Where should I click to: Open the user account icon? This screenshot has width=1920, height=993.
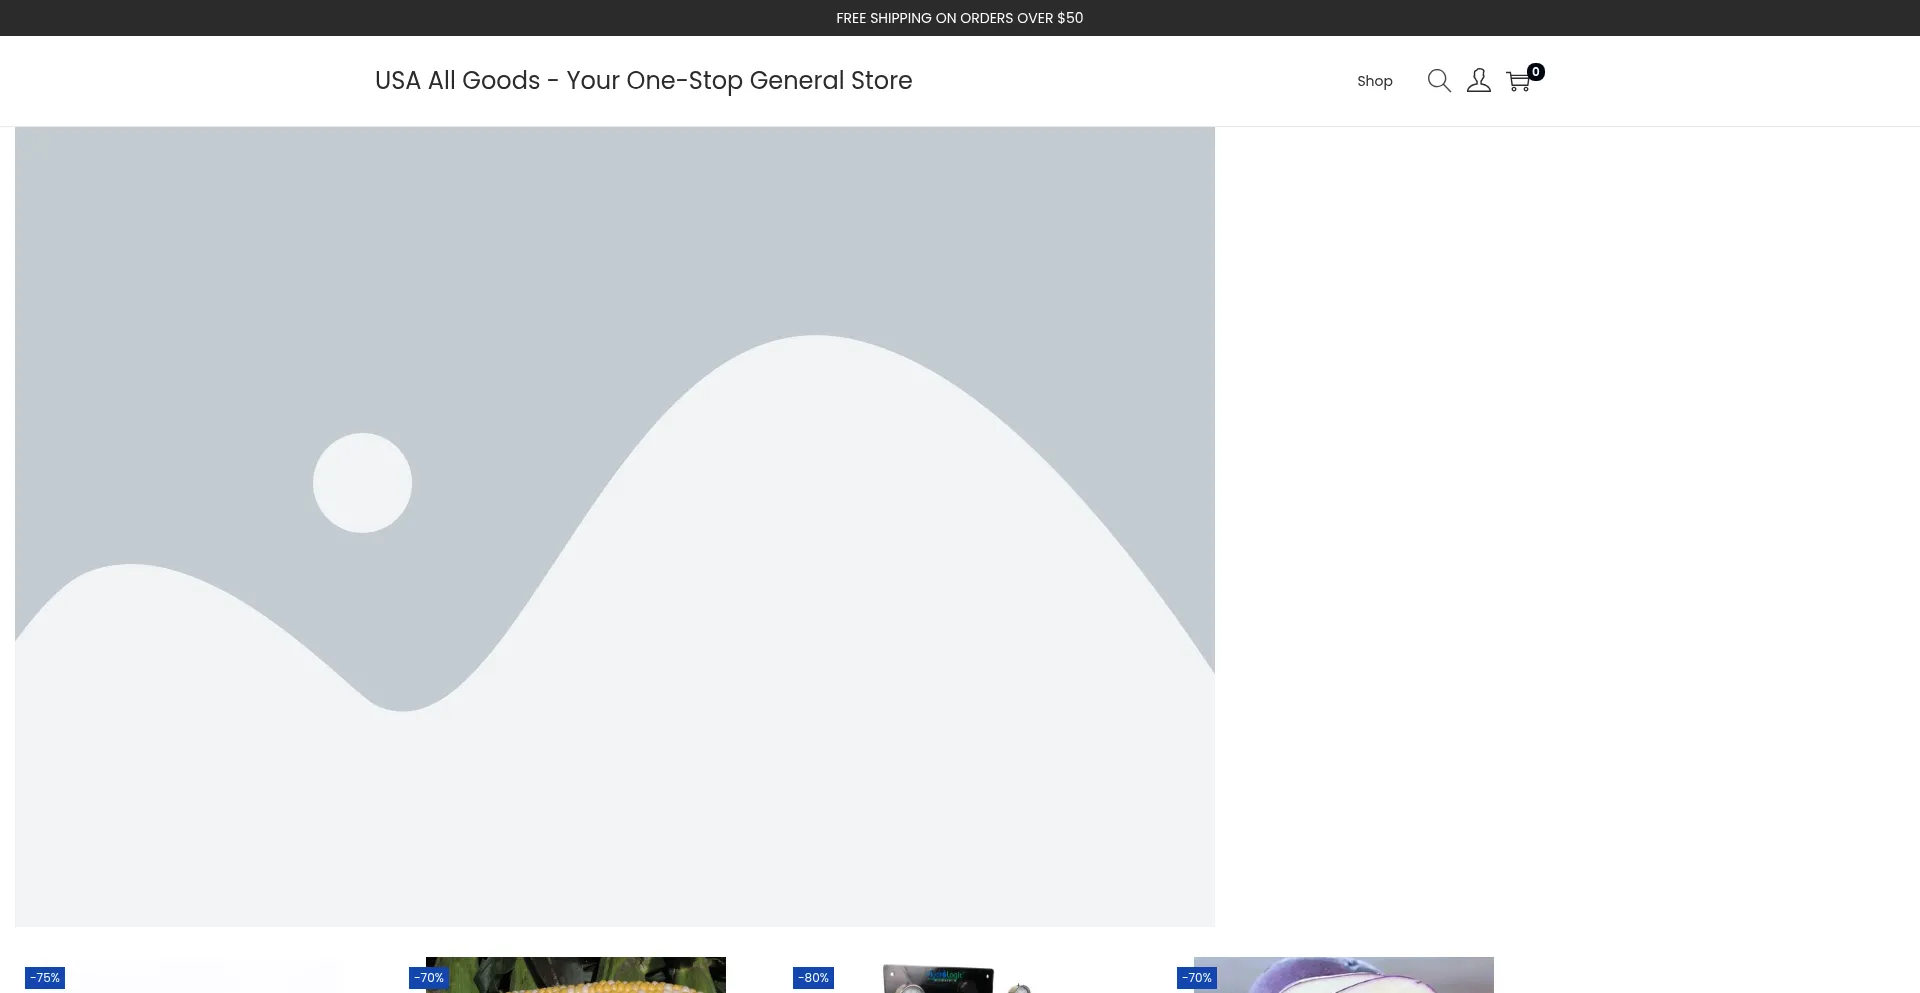1479,81
